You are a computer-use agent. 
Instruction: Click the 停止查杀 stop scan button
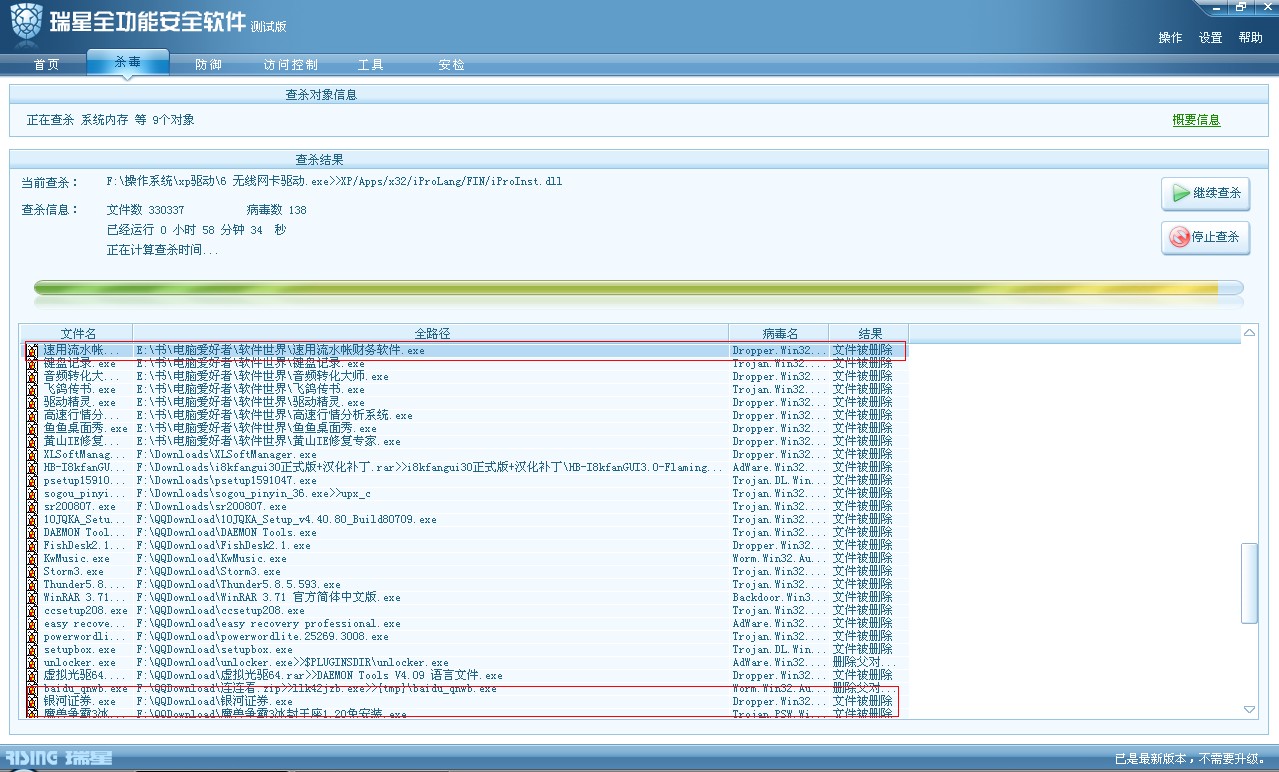(1206, 238)
